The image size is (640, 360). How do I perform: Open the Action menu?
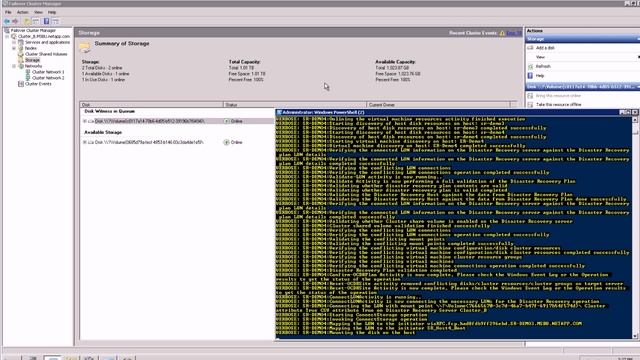click(x=22, y=12)
